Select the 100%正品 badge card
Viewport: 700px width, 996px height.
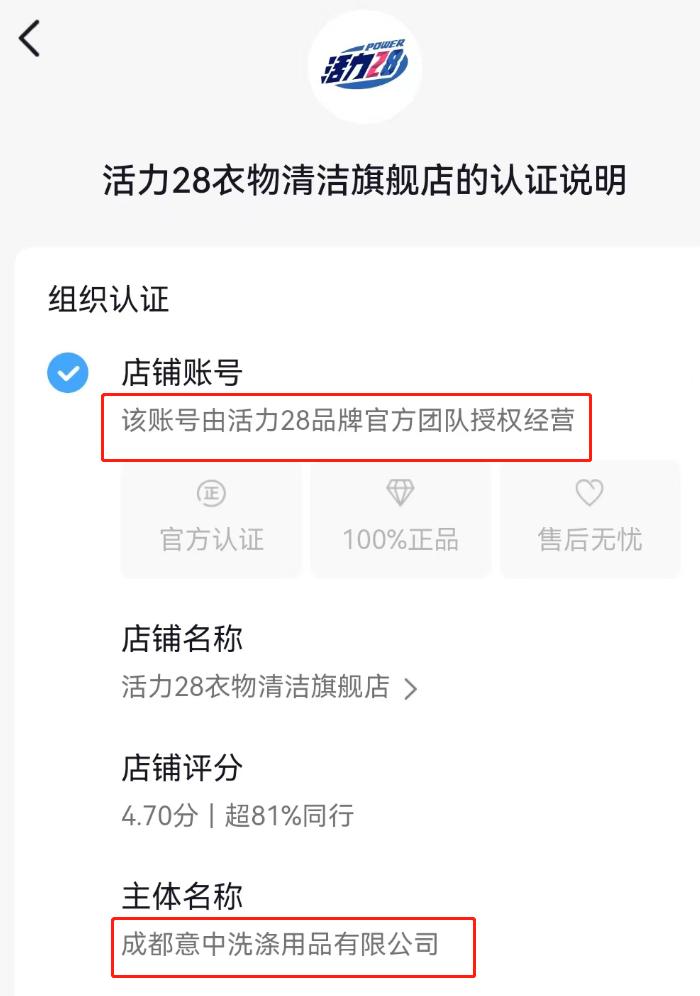400,520
